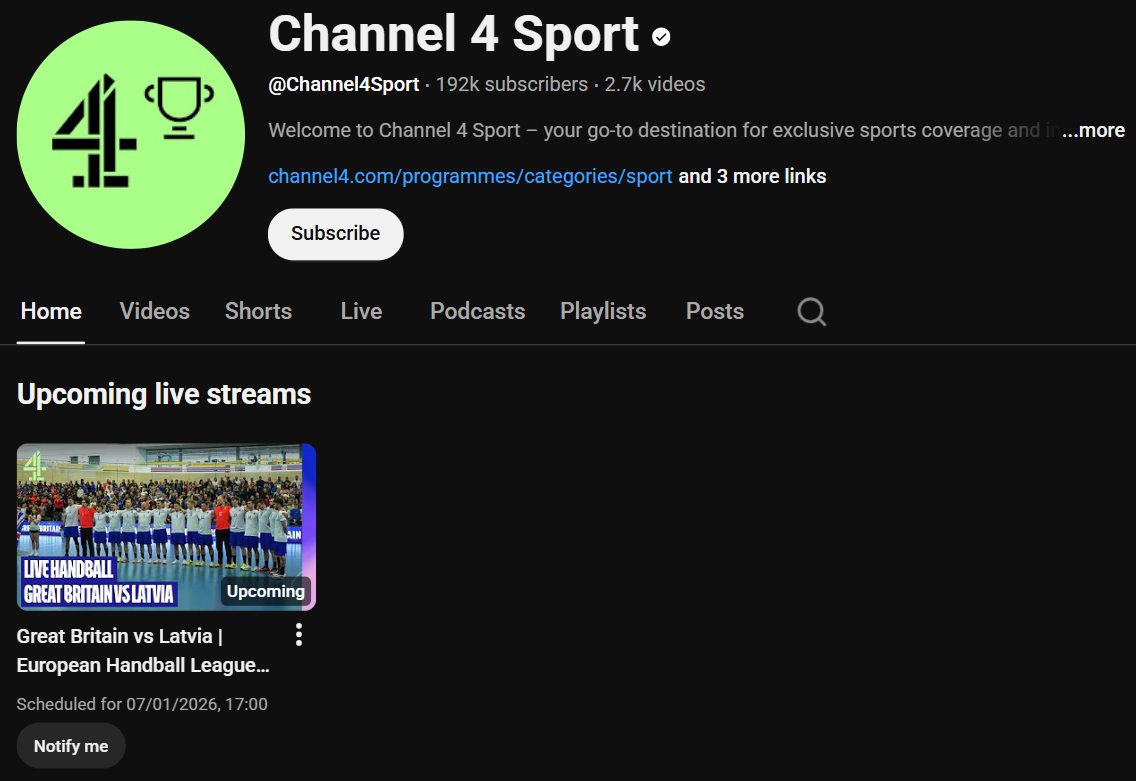Open the three-dot menu for handball video
The height and width of the screenshot is (781, 1136).
pos(298,635)
